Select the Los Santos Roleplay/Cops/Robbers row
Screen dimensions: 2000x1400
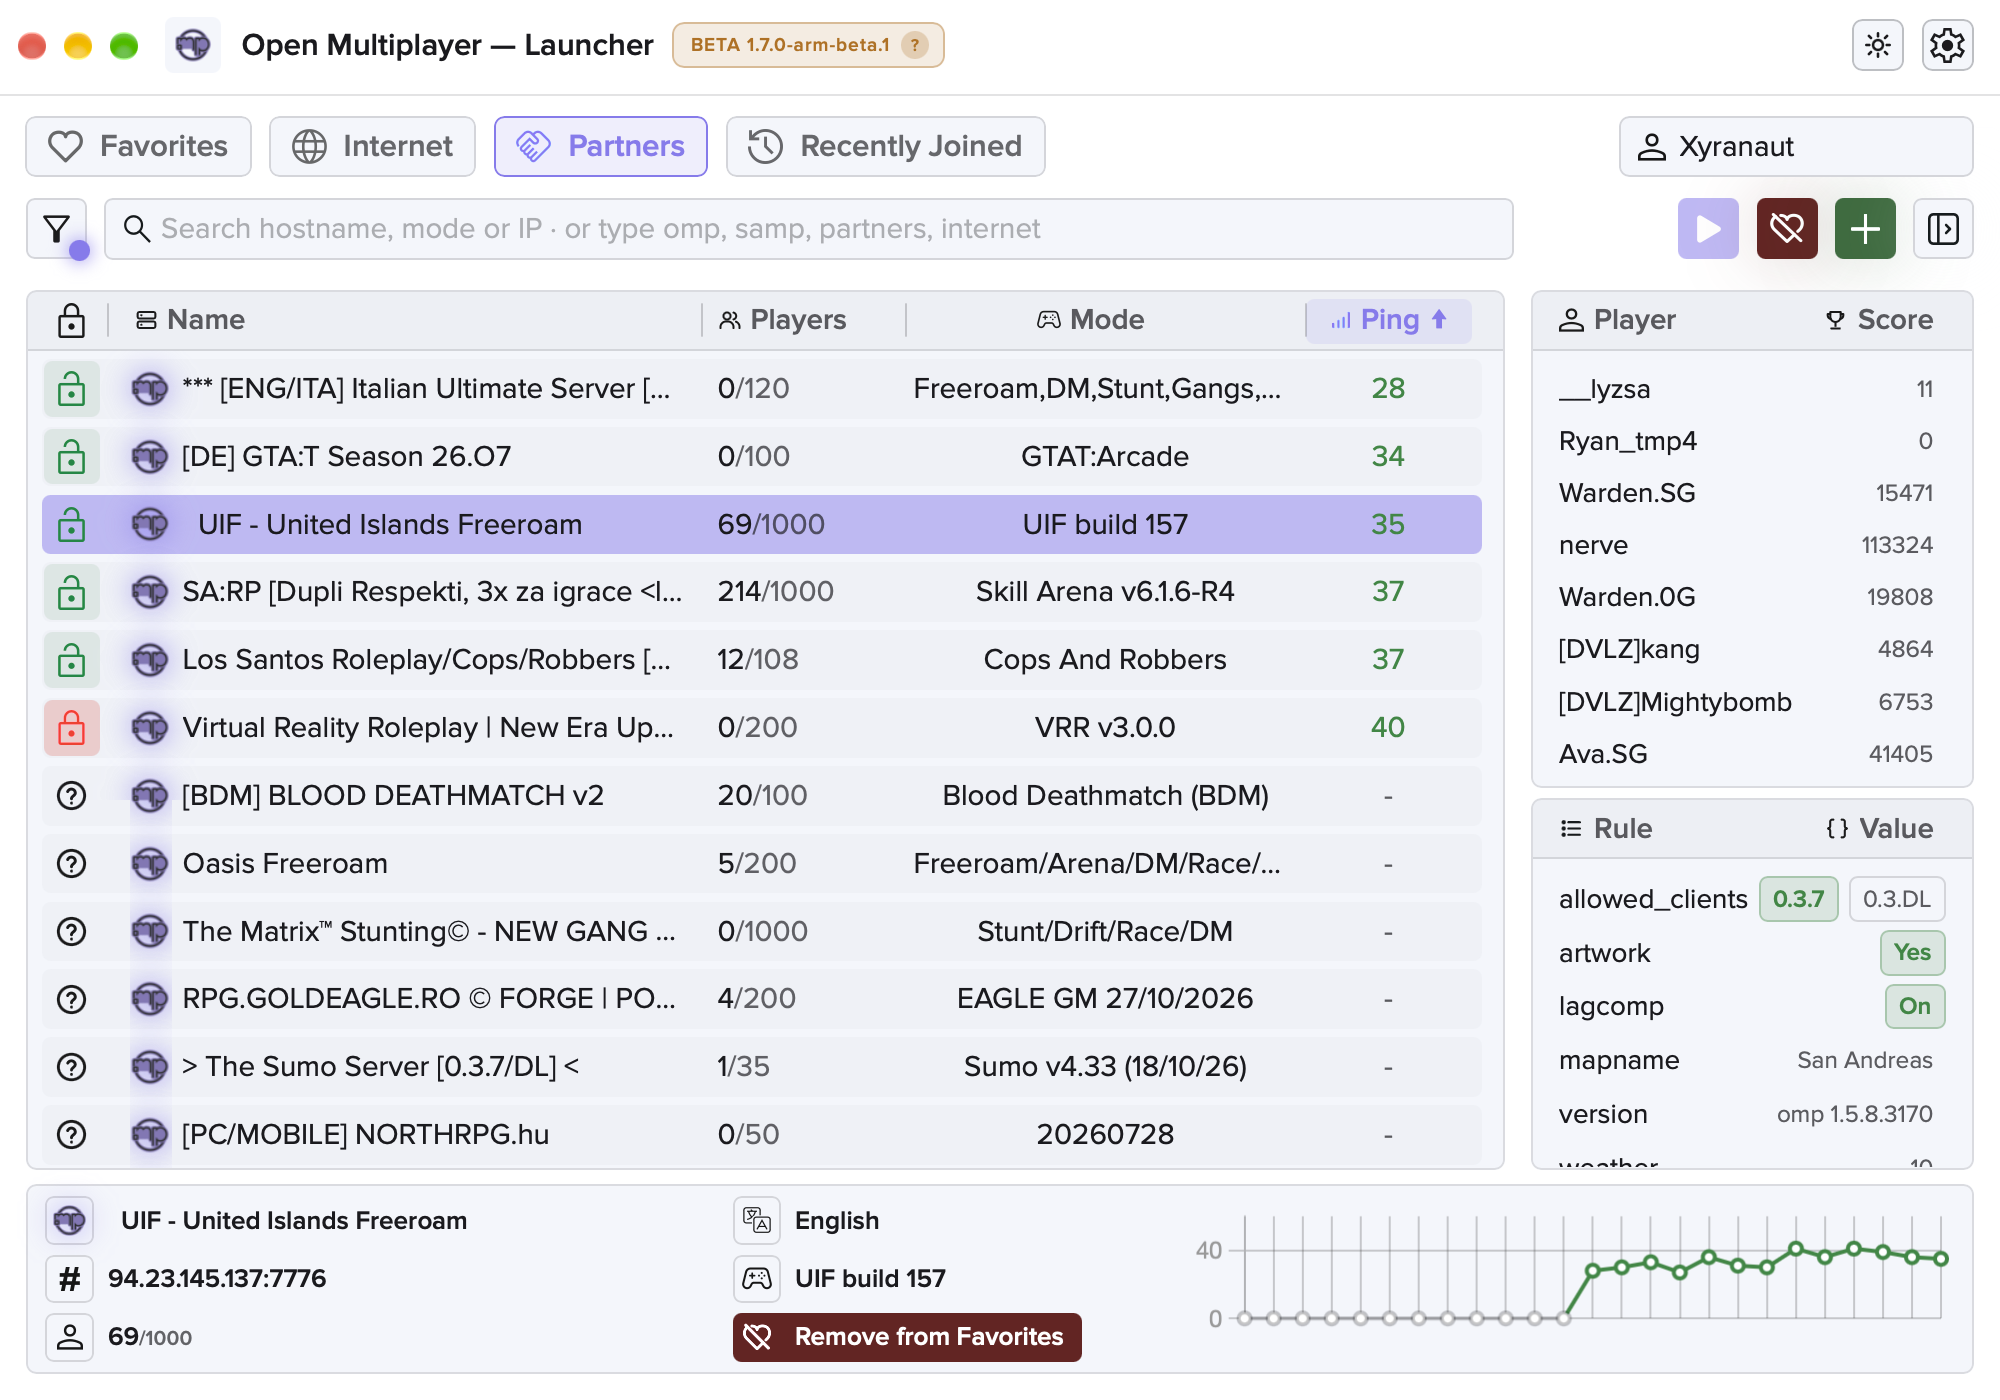(762, 660)
